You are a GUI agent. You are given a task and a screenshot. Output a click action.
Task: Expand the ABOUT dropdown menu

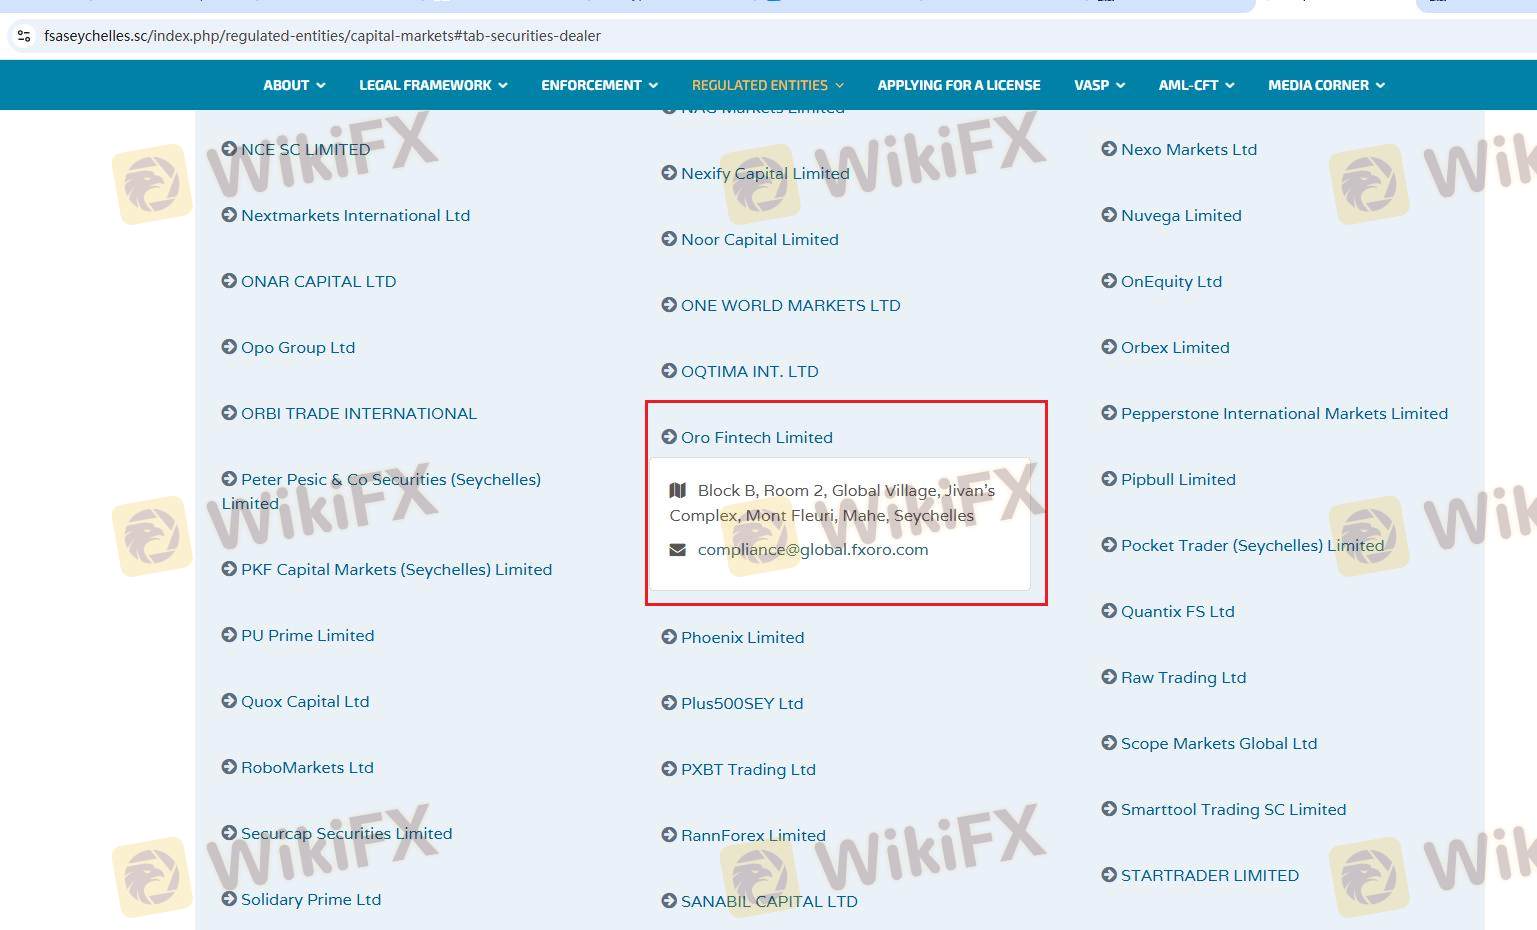coord(294,85)
